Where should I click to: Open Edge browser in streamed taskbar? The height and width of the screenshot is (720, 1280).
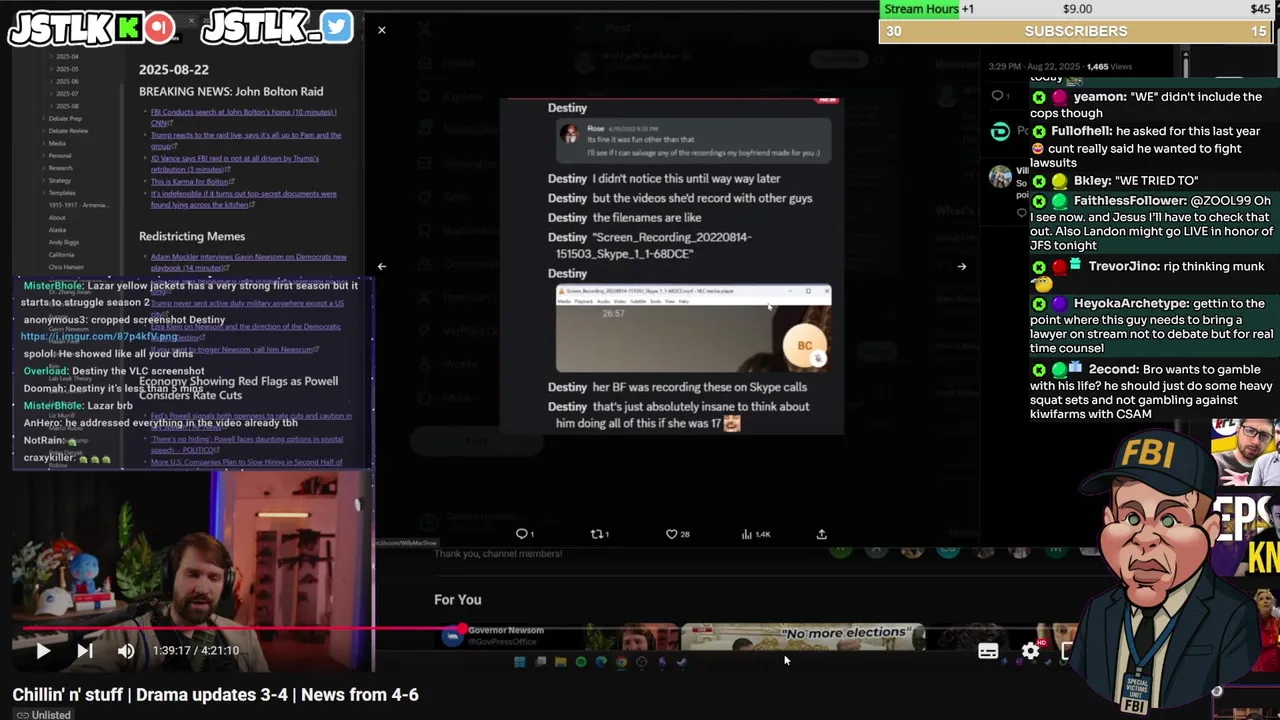pos(601,662)
